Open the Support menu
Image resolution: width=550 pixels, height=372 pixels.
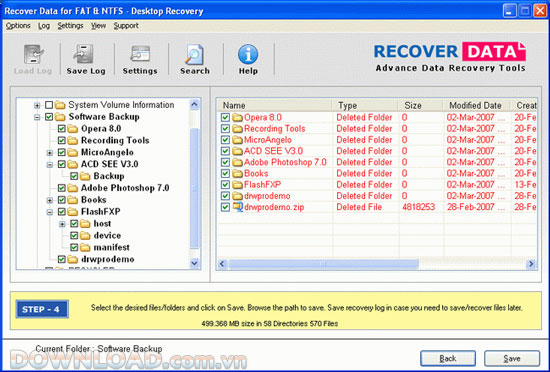point(126,26)
